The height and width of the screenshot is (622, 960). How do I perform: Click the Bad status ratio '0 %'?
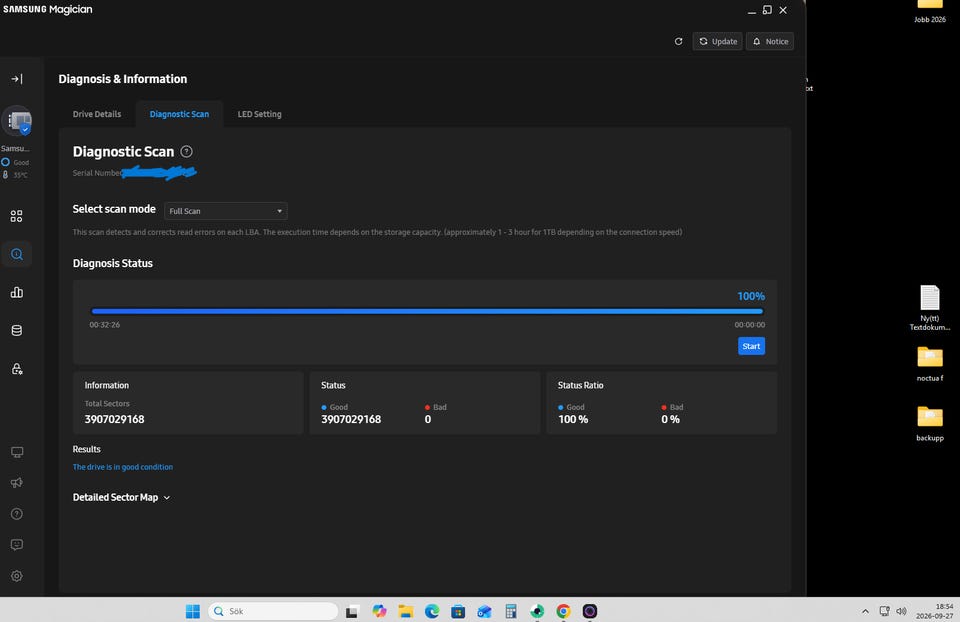670,419
